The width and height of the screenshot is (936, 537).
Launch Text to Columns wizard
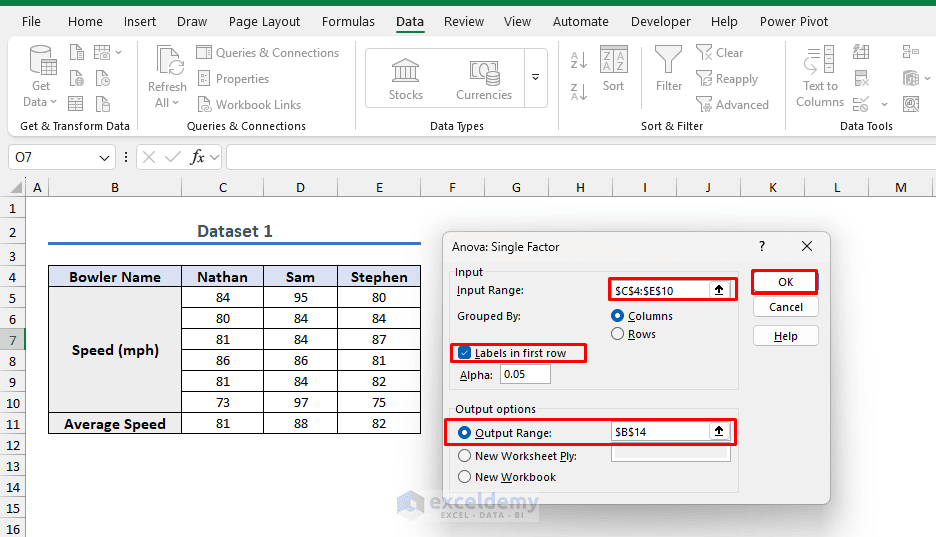coord(820,77)
